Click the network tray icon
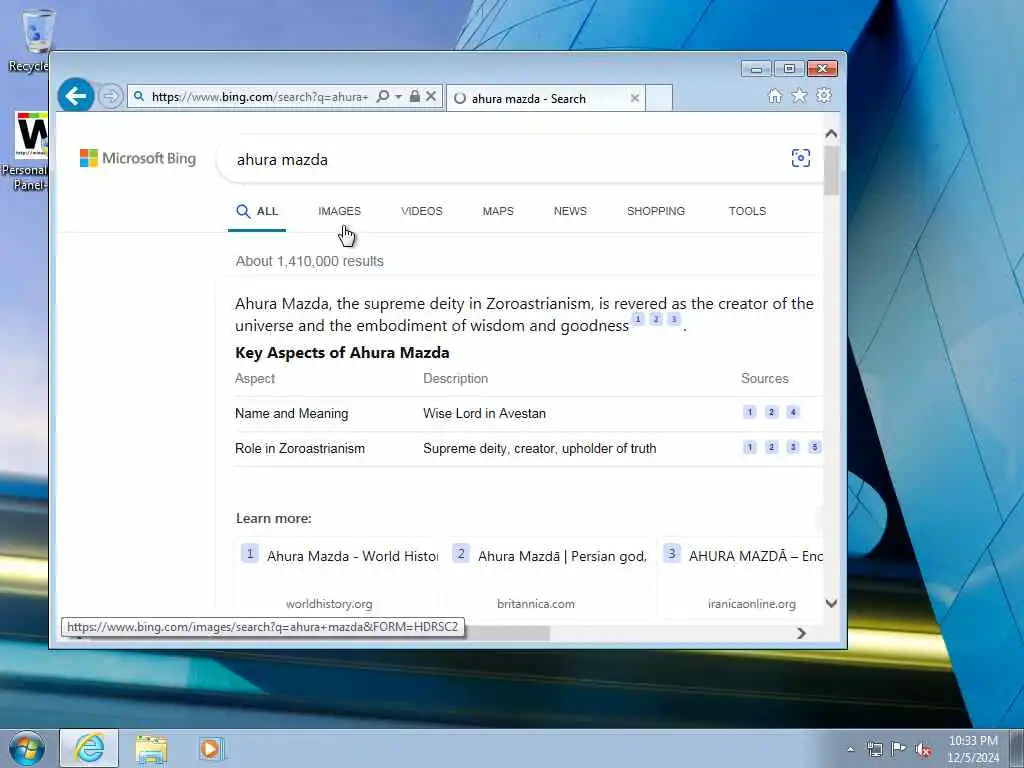 (x=874, y=749)
